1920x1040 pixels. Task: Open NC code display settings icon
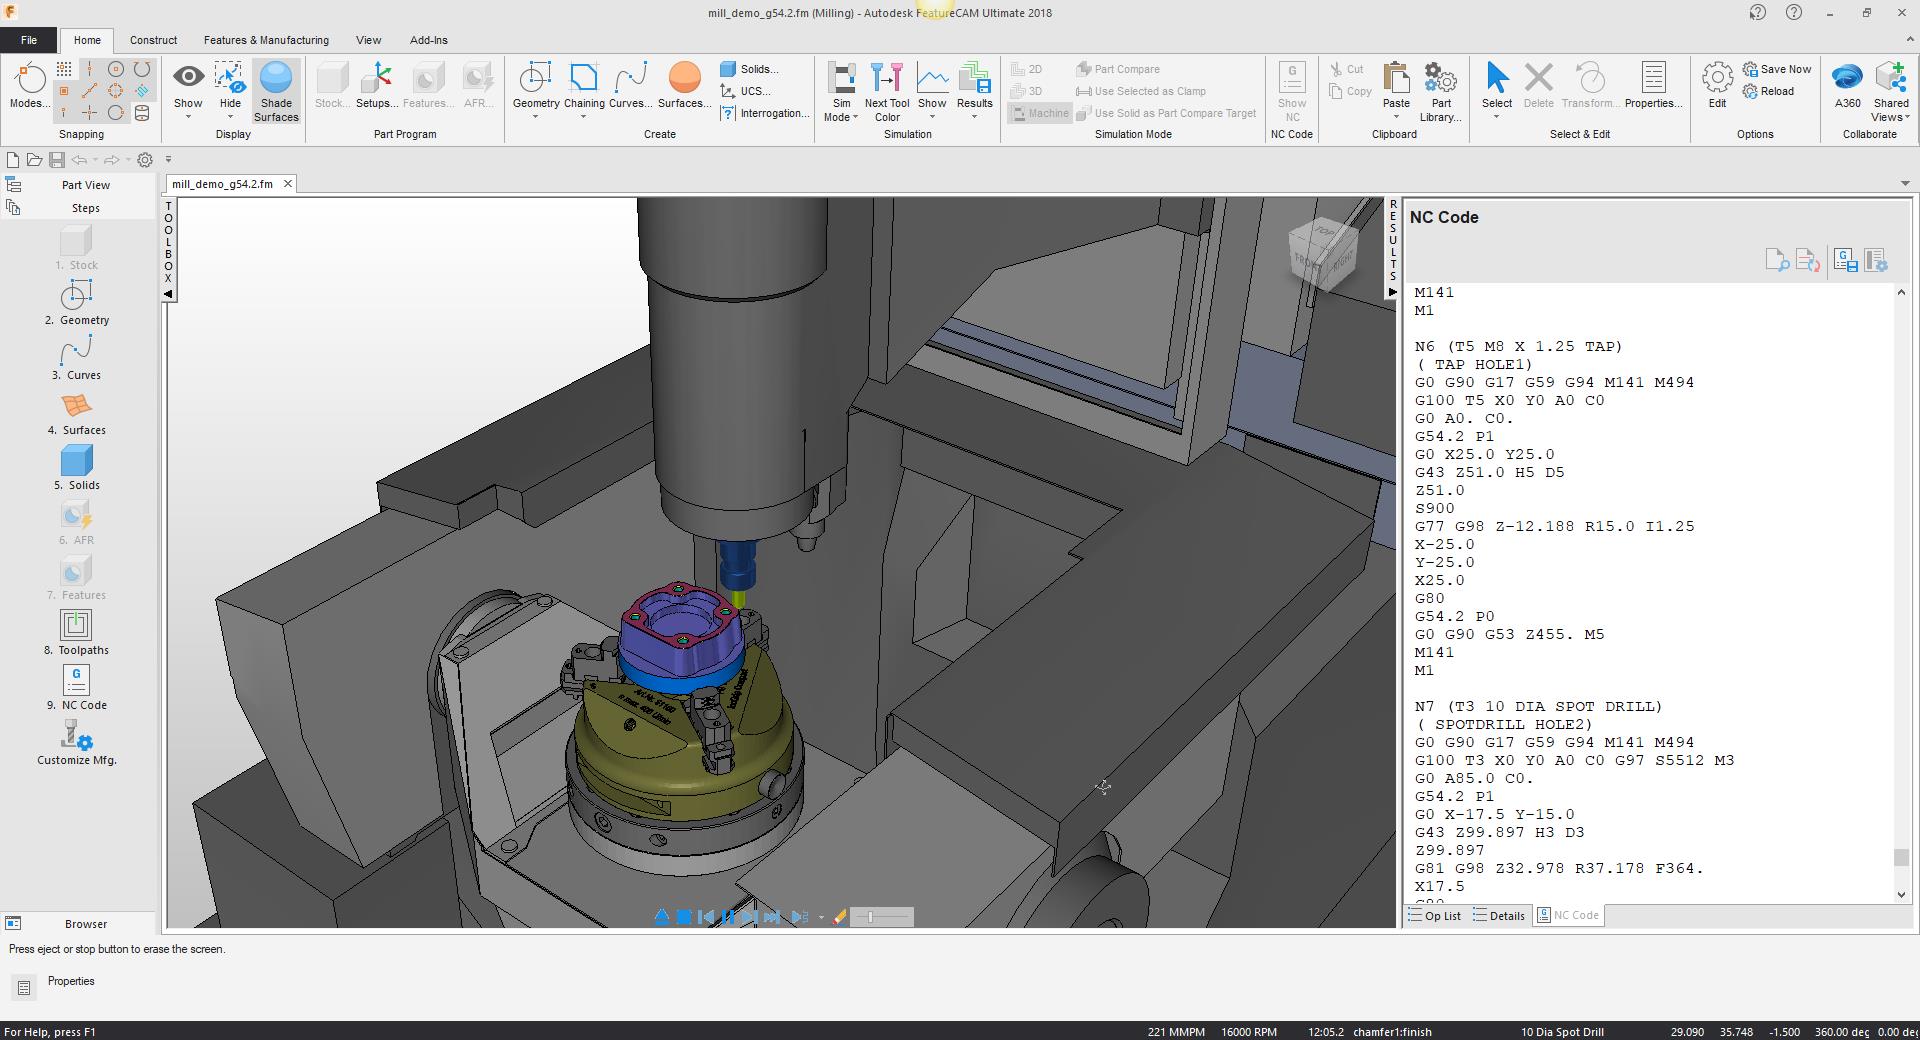(x=1876, y=261)
